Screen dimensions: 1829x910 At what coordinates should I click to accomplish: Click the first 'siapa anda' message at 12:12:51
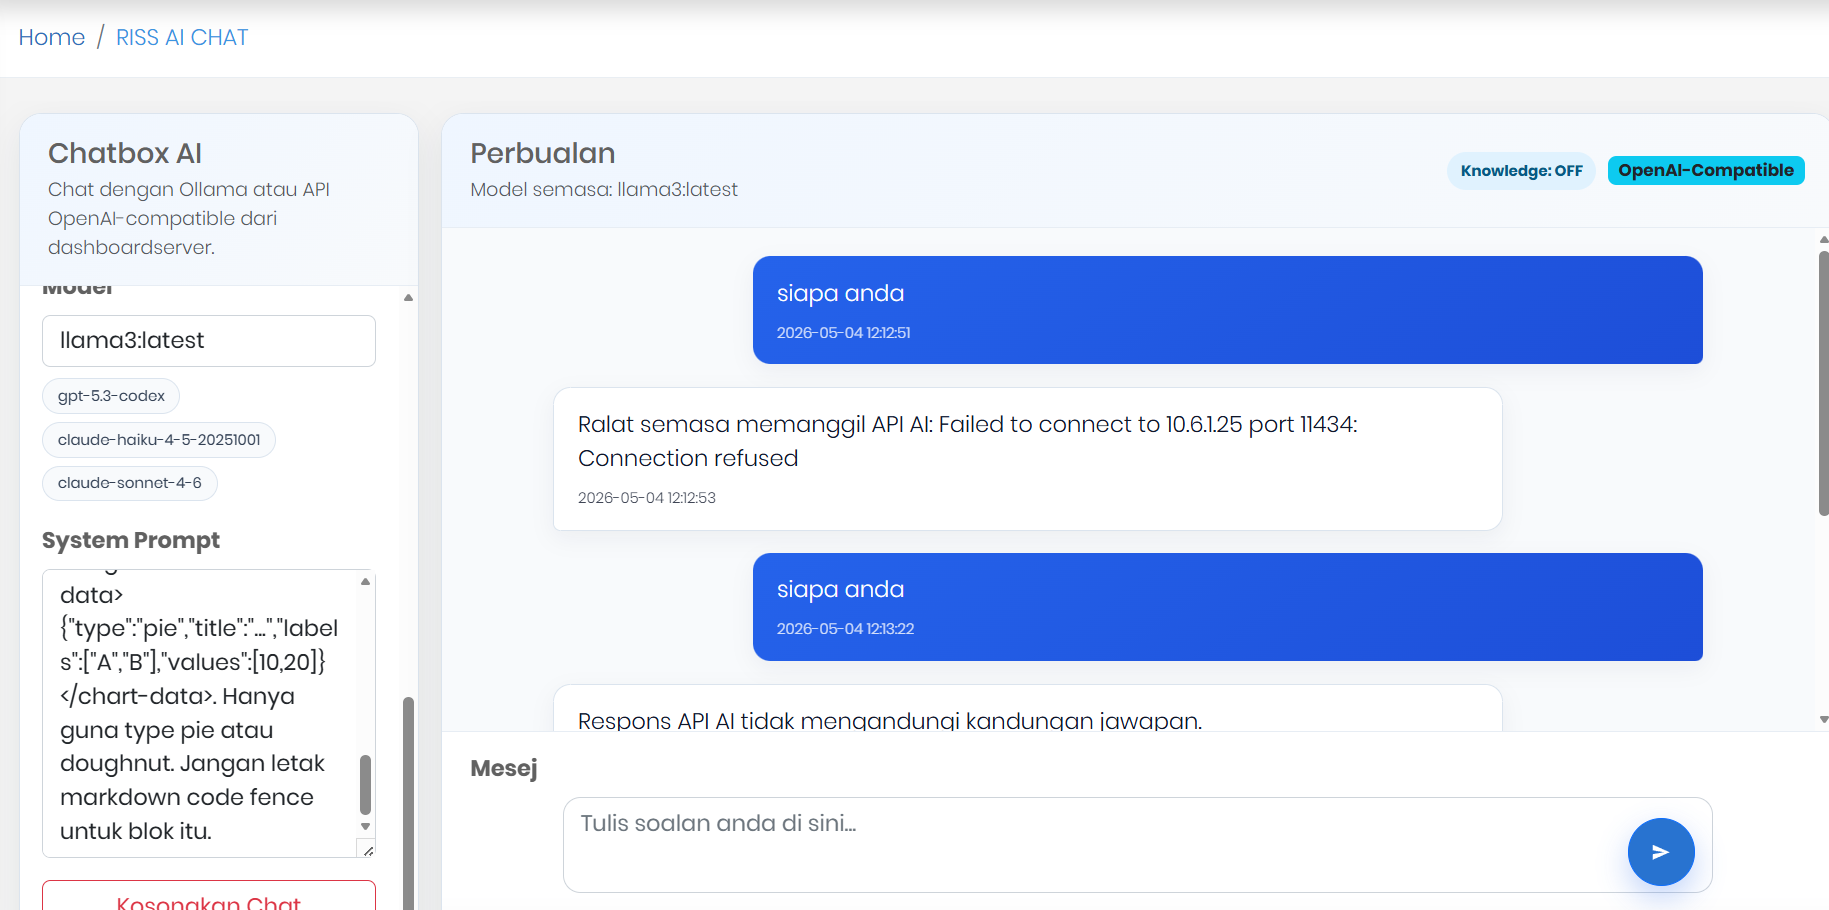click(1227, 310)
